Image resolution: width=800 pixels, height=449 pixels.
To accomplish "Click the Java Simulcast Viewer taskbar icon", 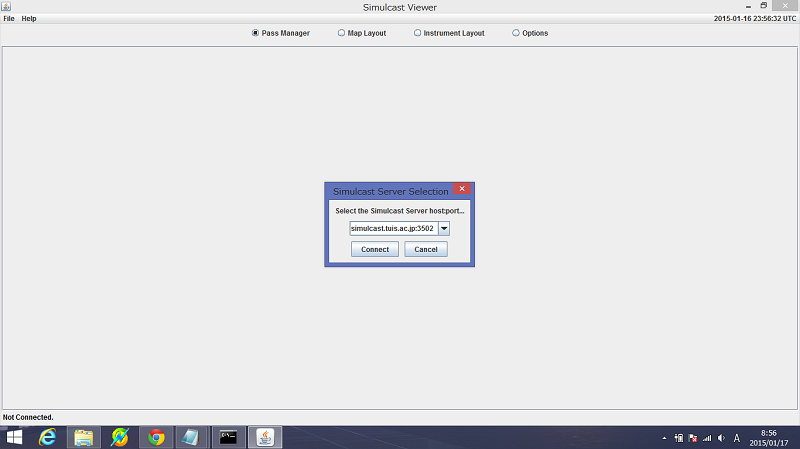I will 265,437.
